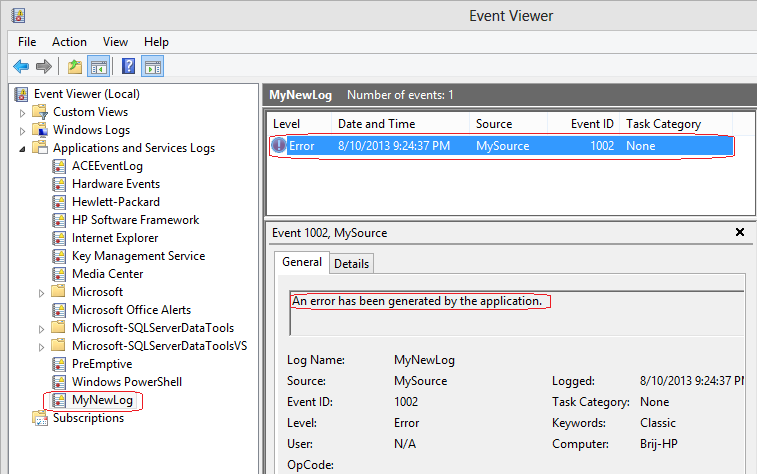Collapse Applications and Services Logs node
Screen dimensions: 757x474
point(22,149)
